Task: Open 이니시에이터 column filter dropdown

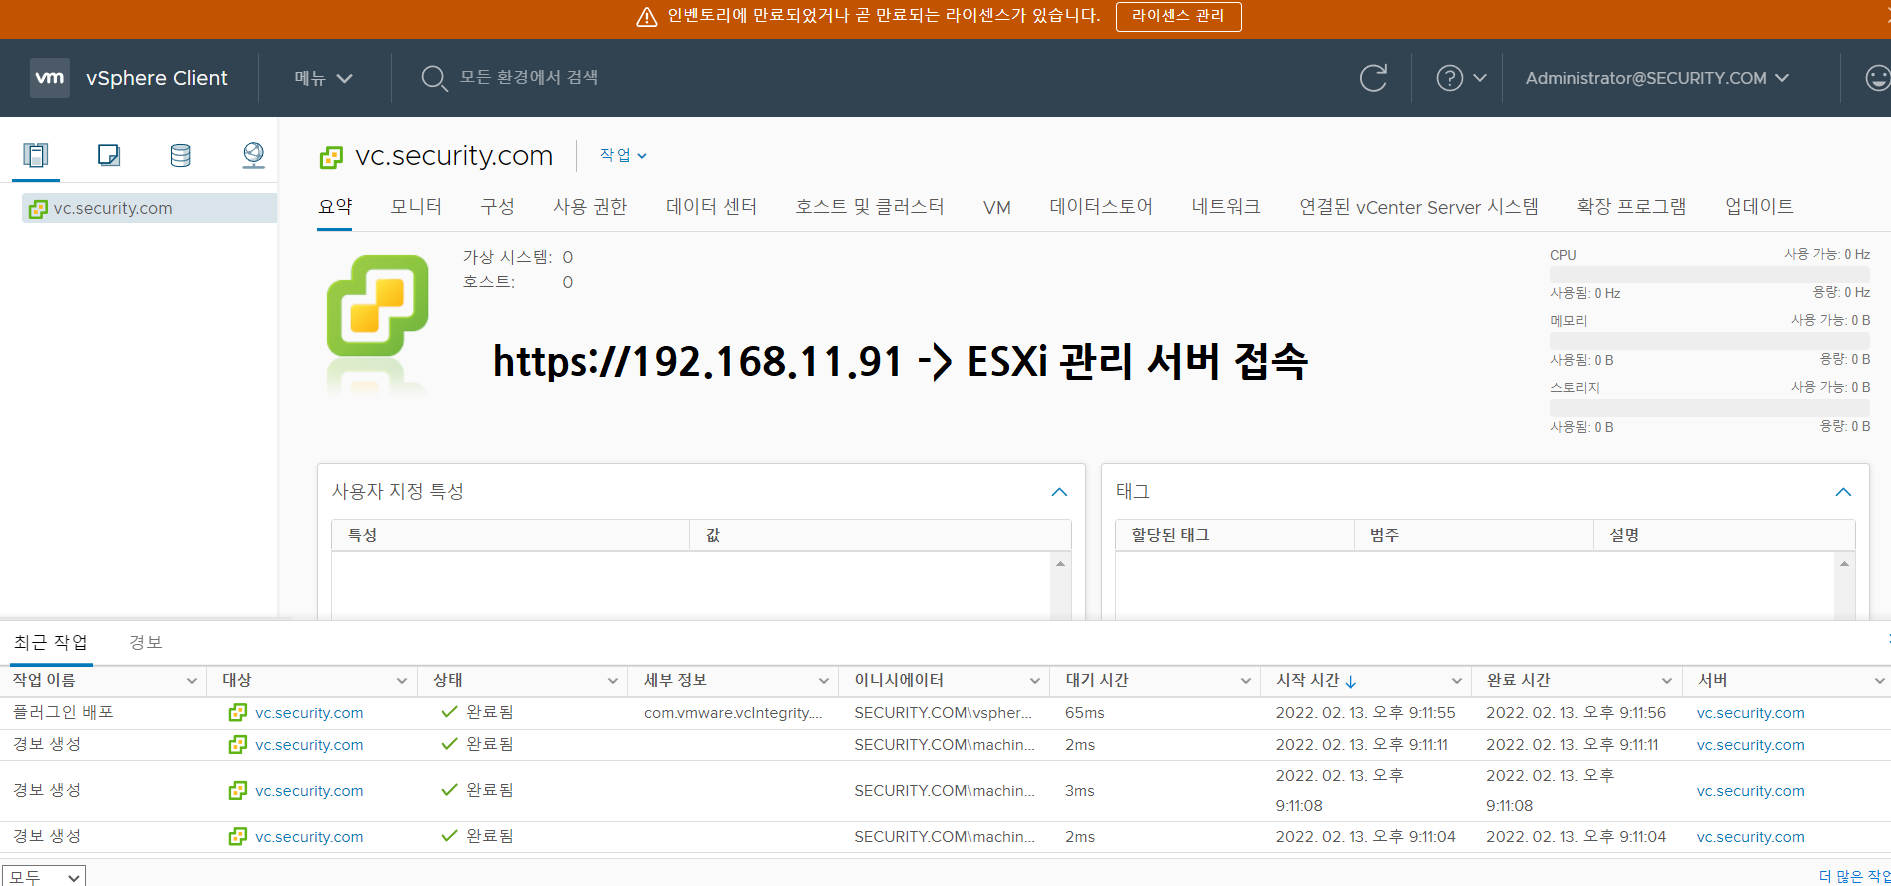Action: point(1035,681)
